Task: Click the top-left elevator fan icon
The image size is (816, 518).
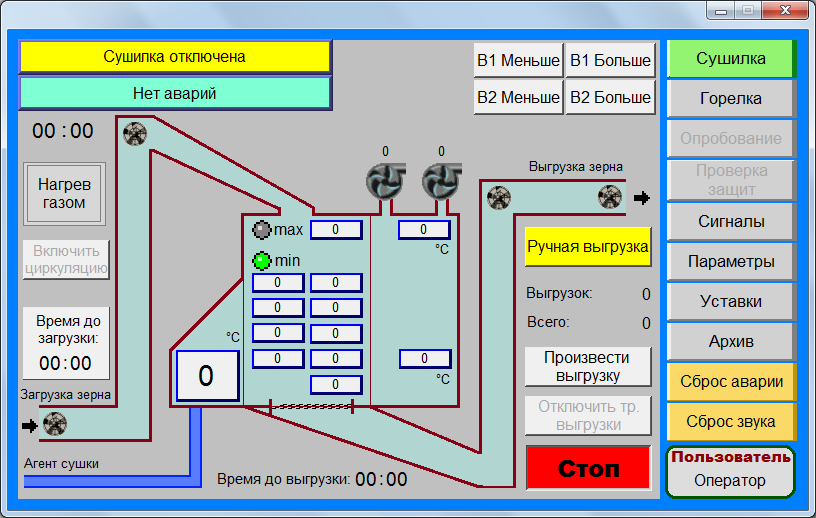Action: [x=135, y=134]
